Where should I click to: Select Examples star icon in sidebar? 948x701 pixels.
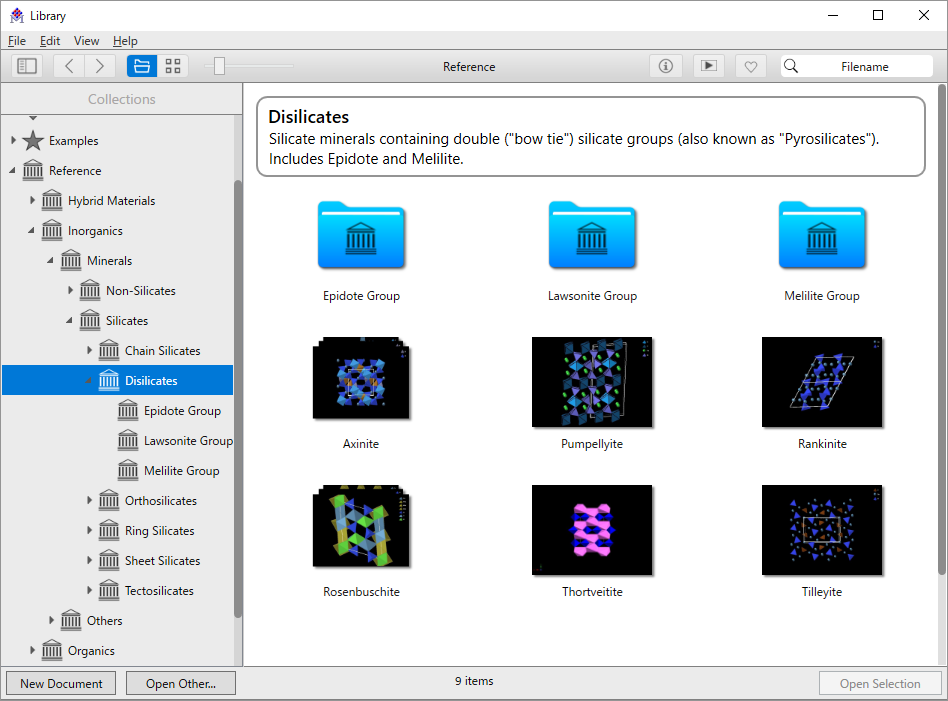click(x=33, y=140)
